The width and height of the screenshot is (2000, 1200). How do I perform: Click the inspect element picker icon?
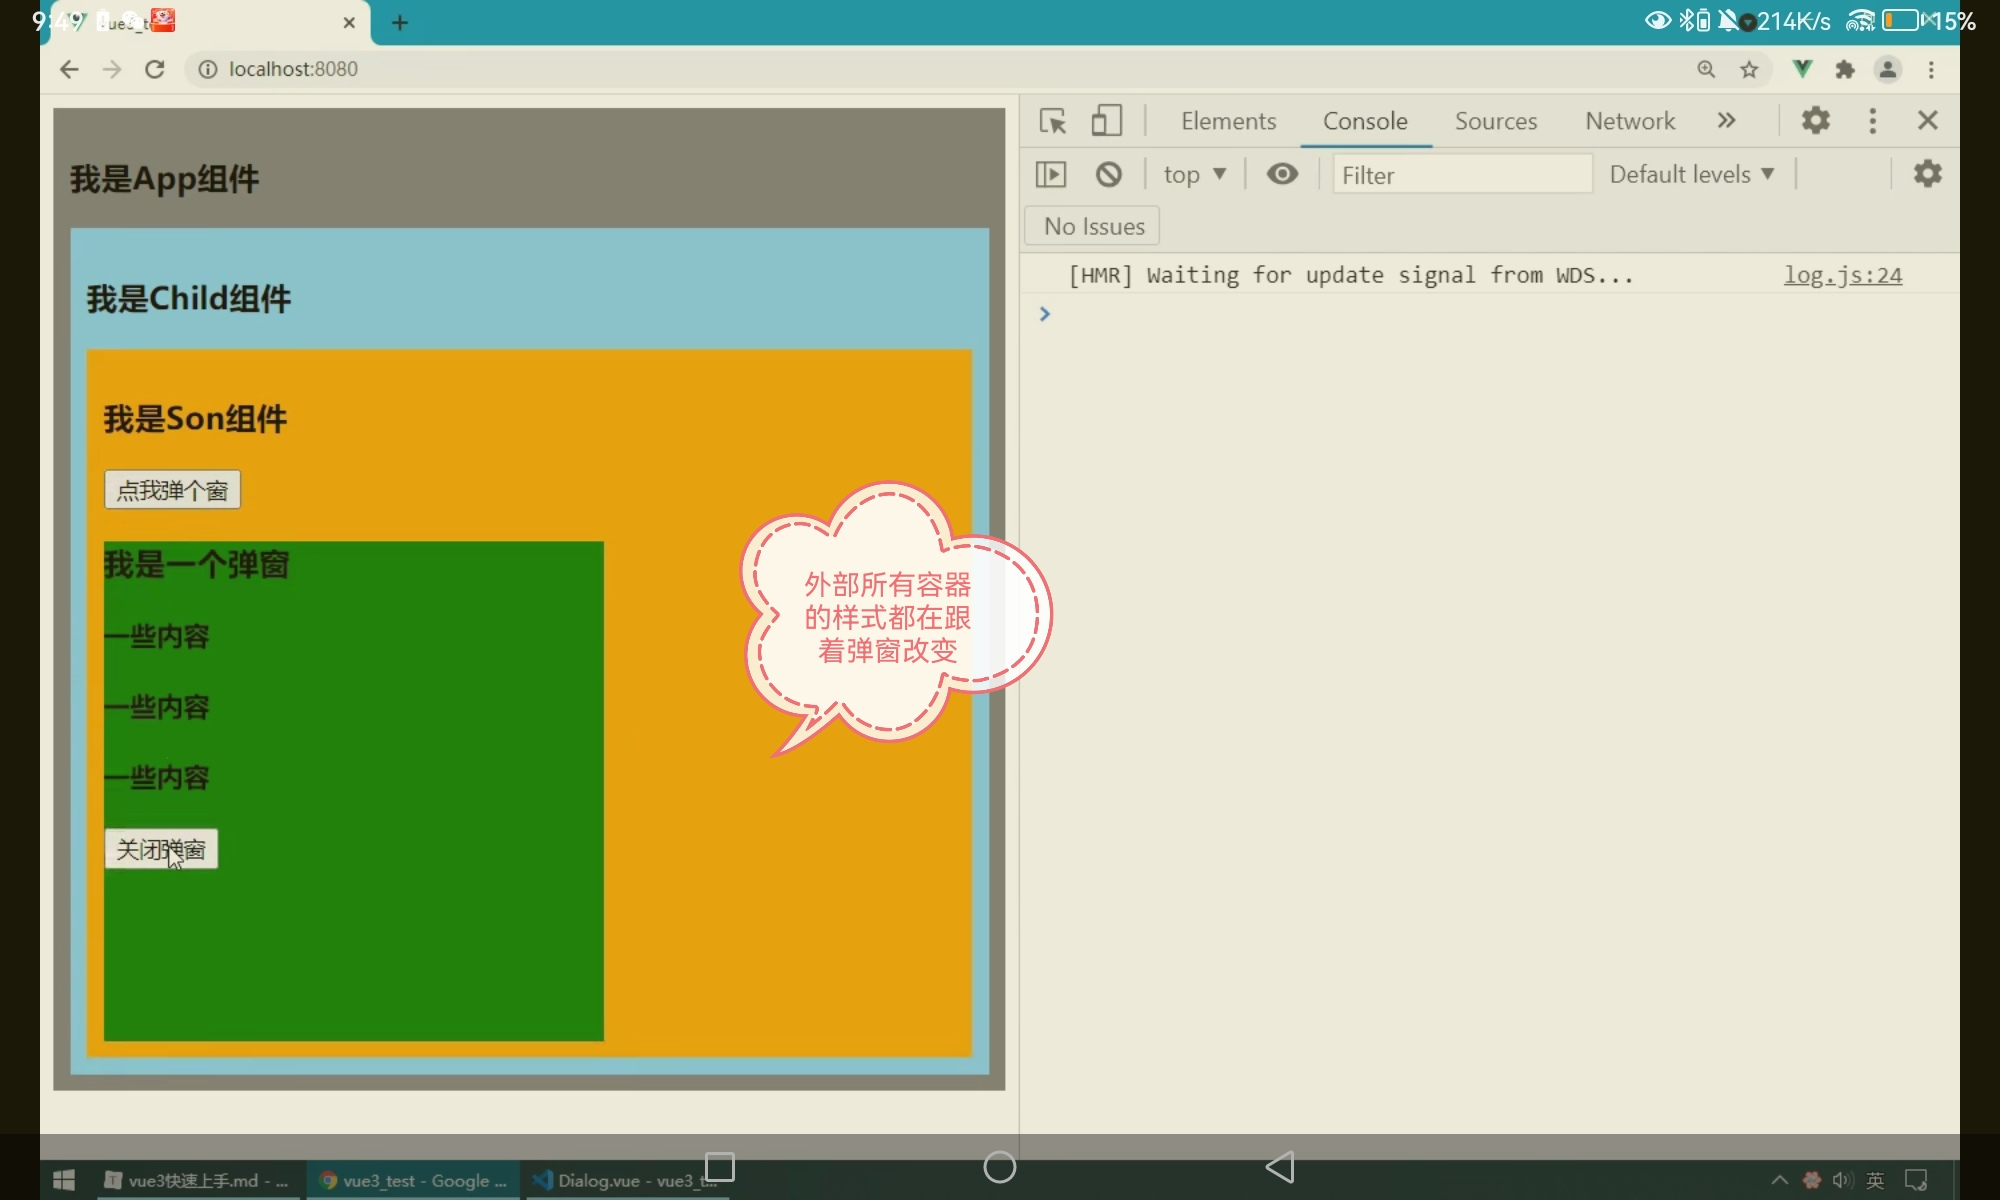click(x=1052, y=121)
